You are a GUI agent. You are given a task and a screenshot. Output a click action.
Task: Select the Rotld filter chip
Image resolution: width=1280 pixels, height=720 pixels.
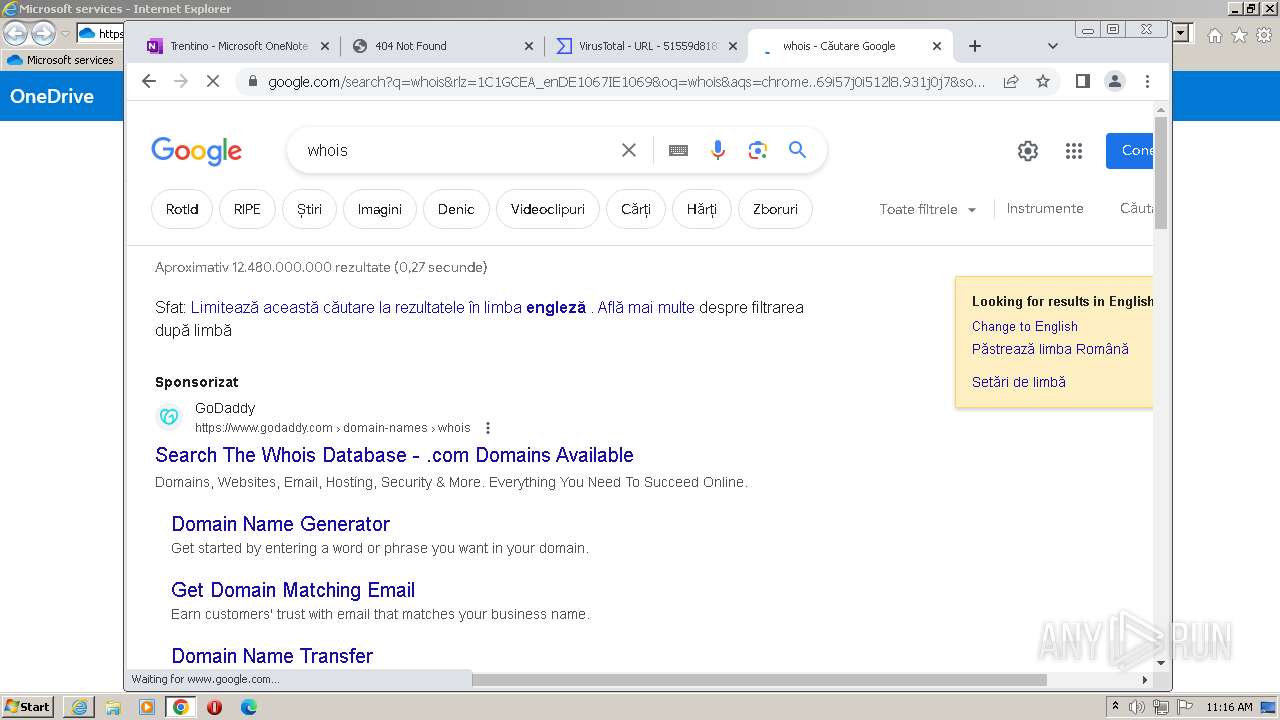(x=182, y=209)
